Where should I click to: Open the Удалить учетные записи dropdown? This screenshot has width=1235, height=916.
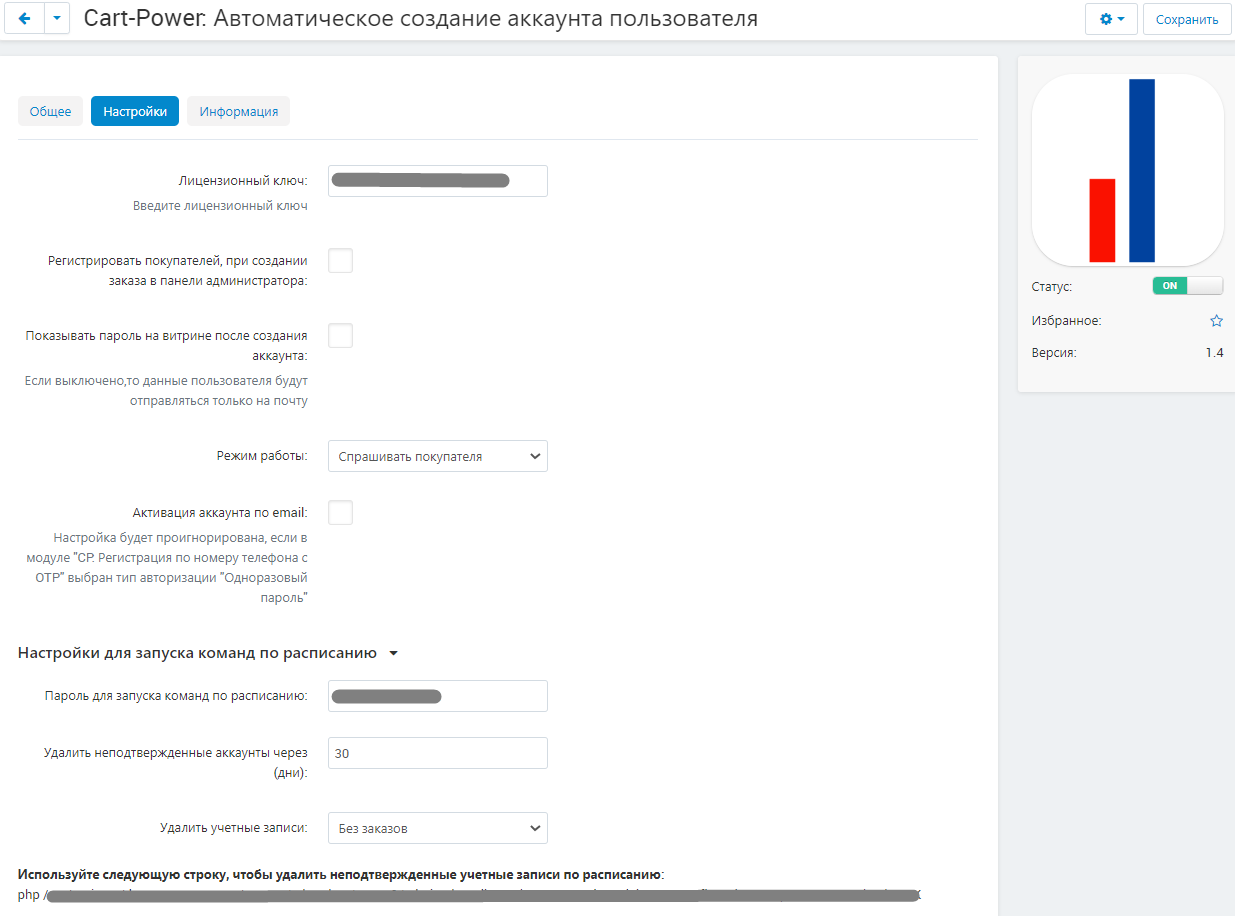(438, 828)
